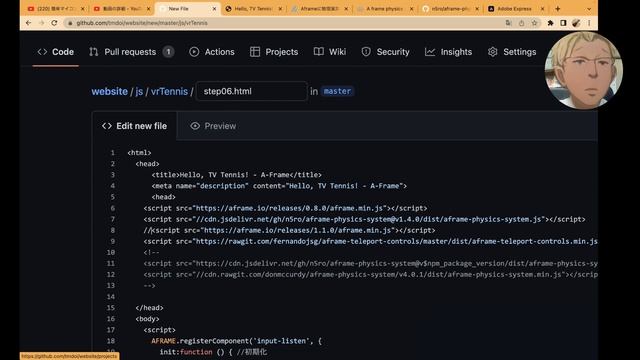Open the Security tab

coord(385,52)
